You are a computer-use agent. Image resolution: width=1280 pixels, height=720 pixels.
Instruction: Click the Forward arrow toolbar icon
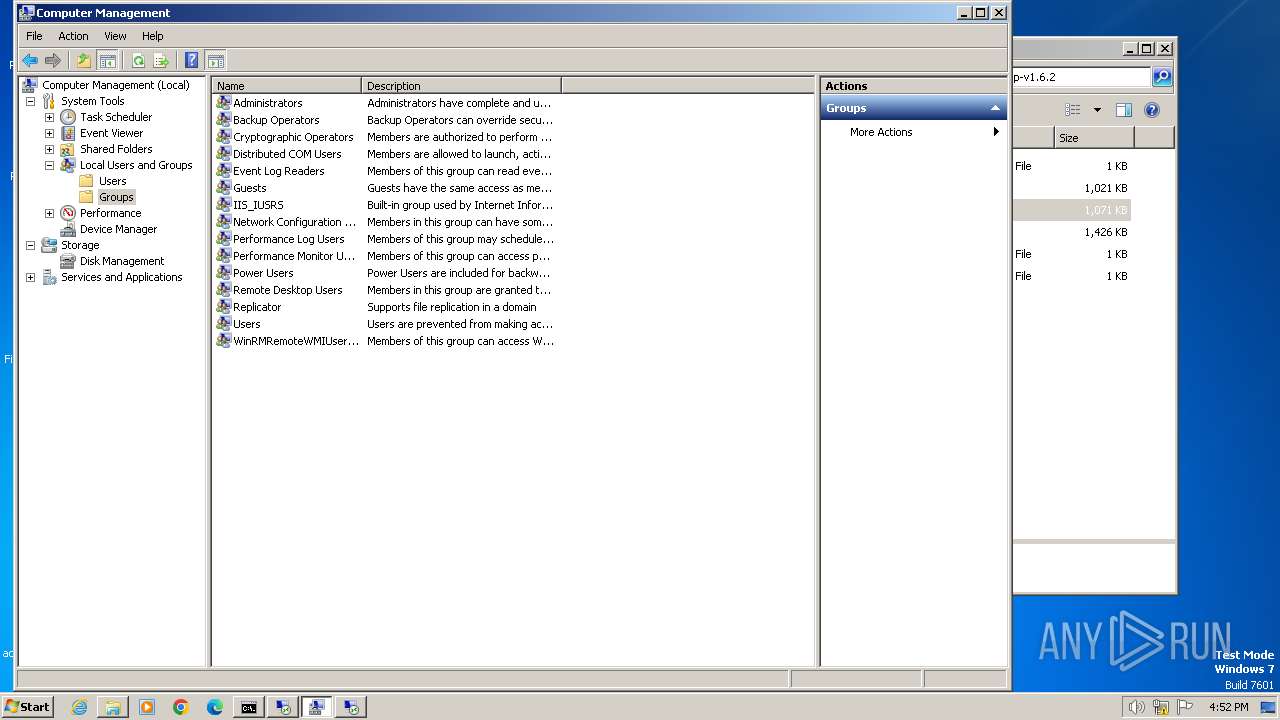coord(53,60)
